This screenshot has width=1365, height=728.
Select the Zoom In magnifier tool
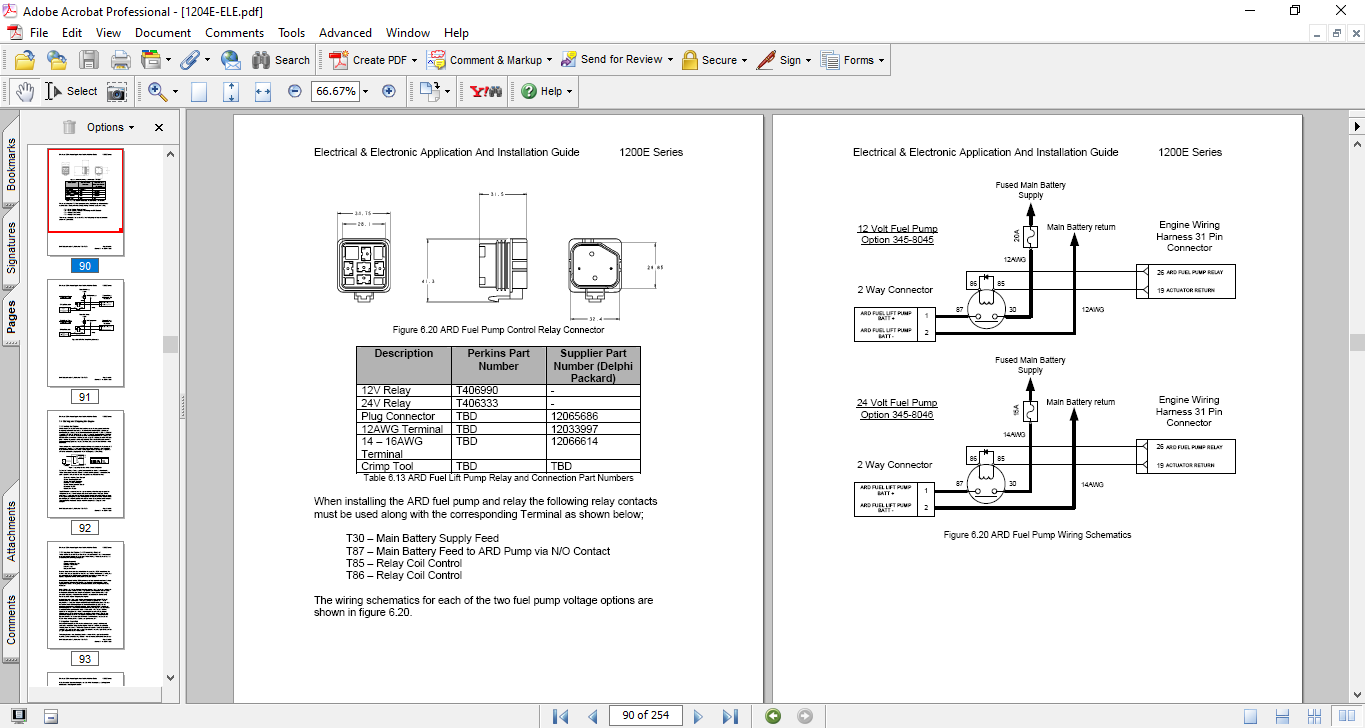156,90
